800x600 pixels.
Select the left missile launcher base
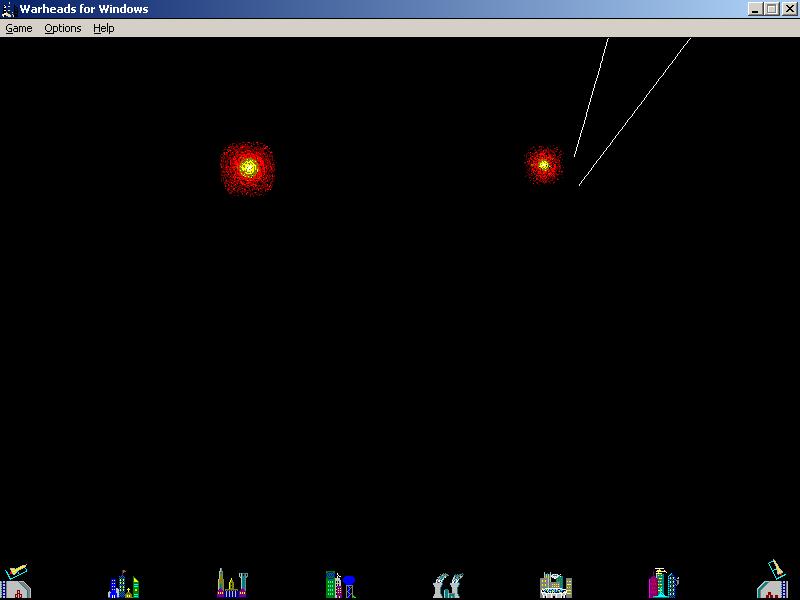point(15,581)
